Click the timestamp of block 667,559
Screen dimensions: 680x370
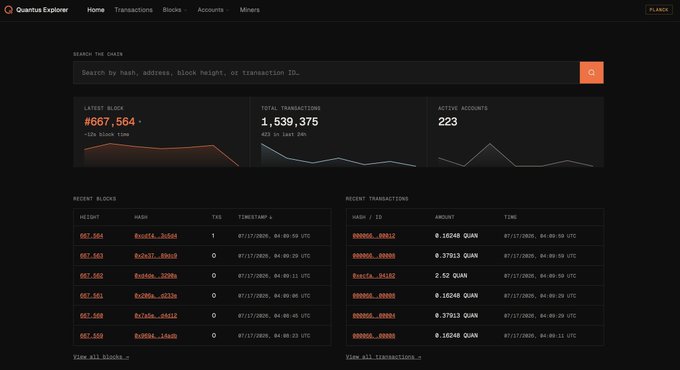(x=274, y=336)
